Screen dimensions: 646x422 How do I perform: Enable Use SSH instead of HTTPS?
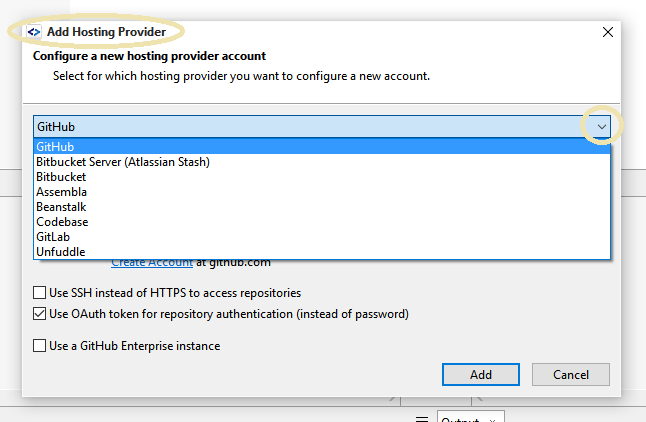tap(39, 293)
